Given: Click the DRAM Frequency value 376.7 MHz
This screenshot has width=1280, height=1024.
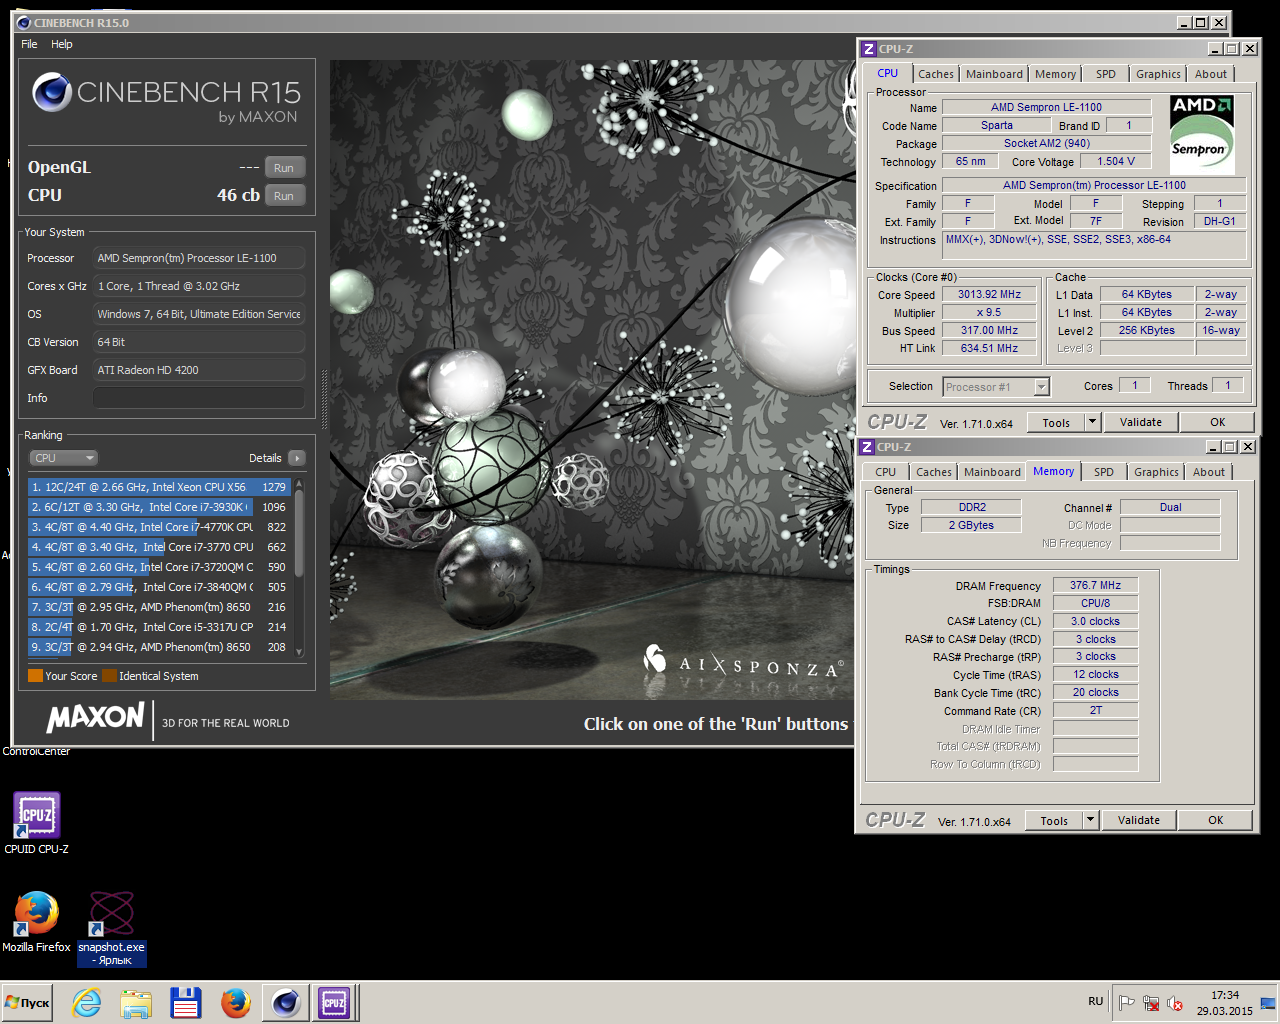Looking at the screenshot, I should point(1095,586).
